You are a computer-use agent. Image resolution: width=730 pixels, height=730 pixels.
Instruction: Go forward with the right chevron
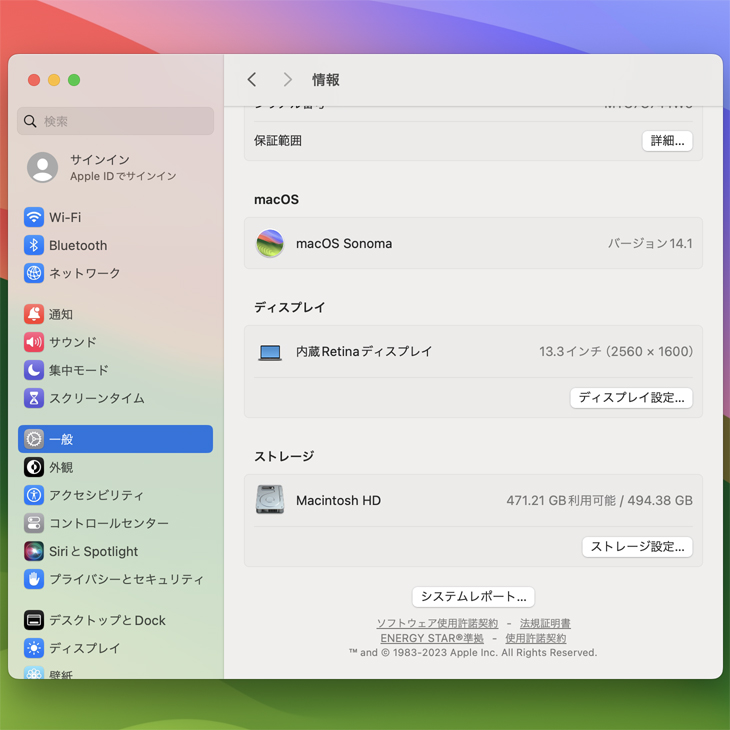point(288,80)
